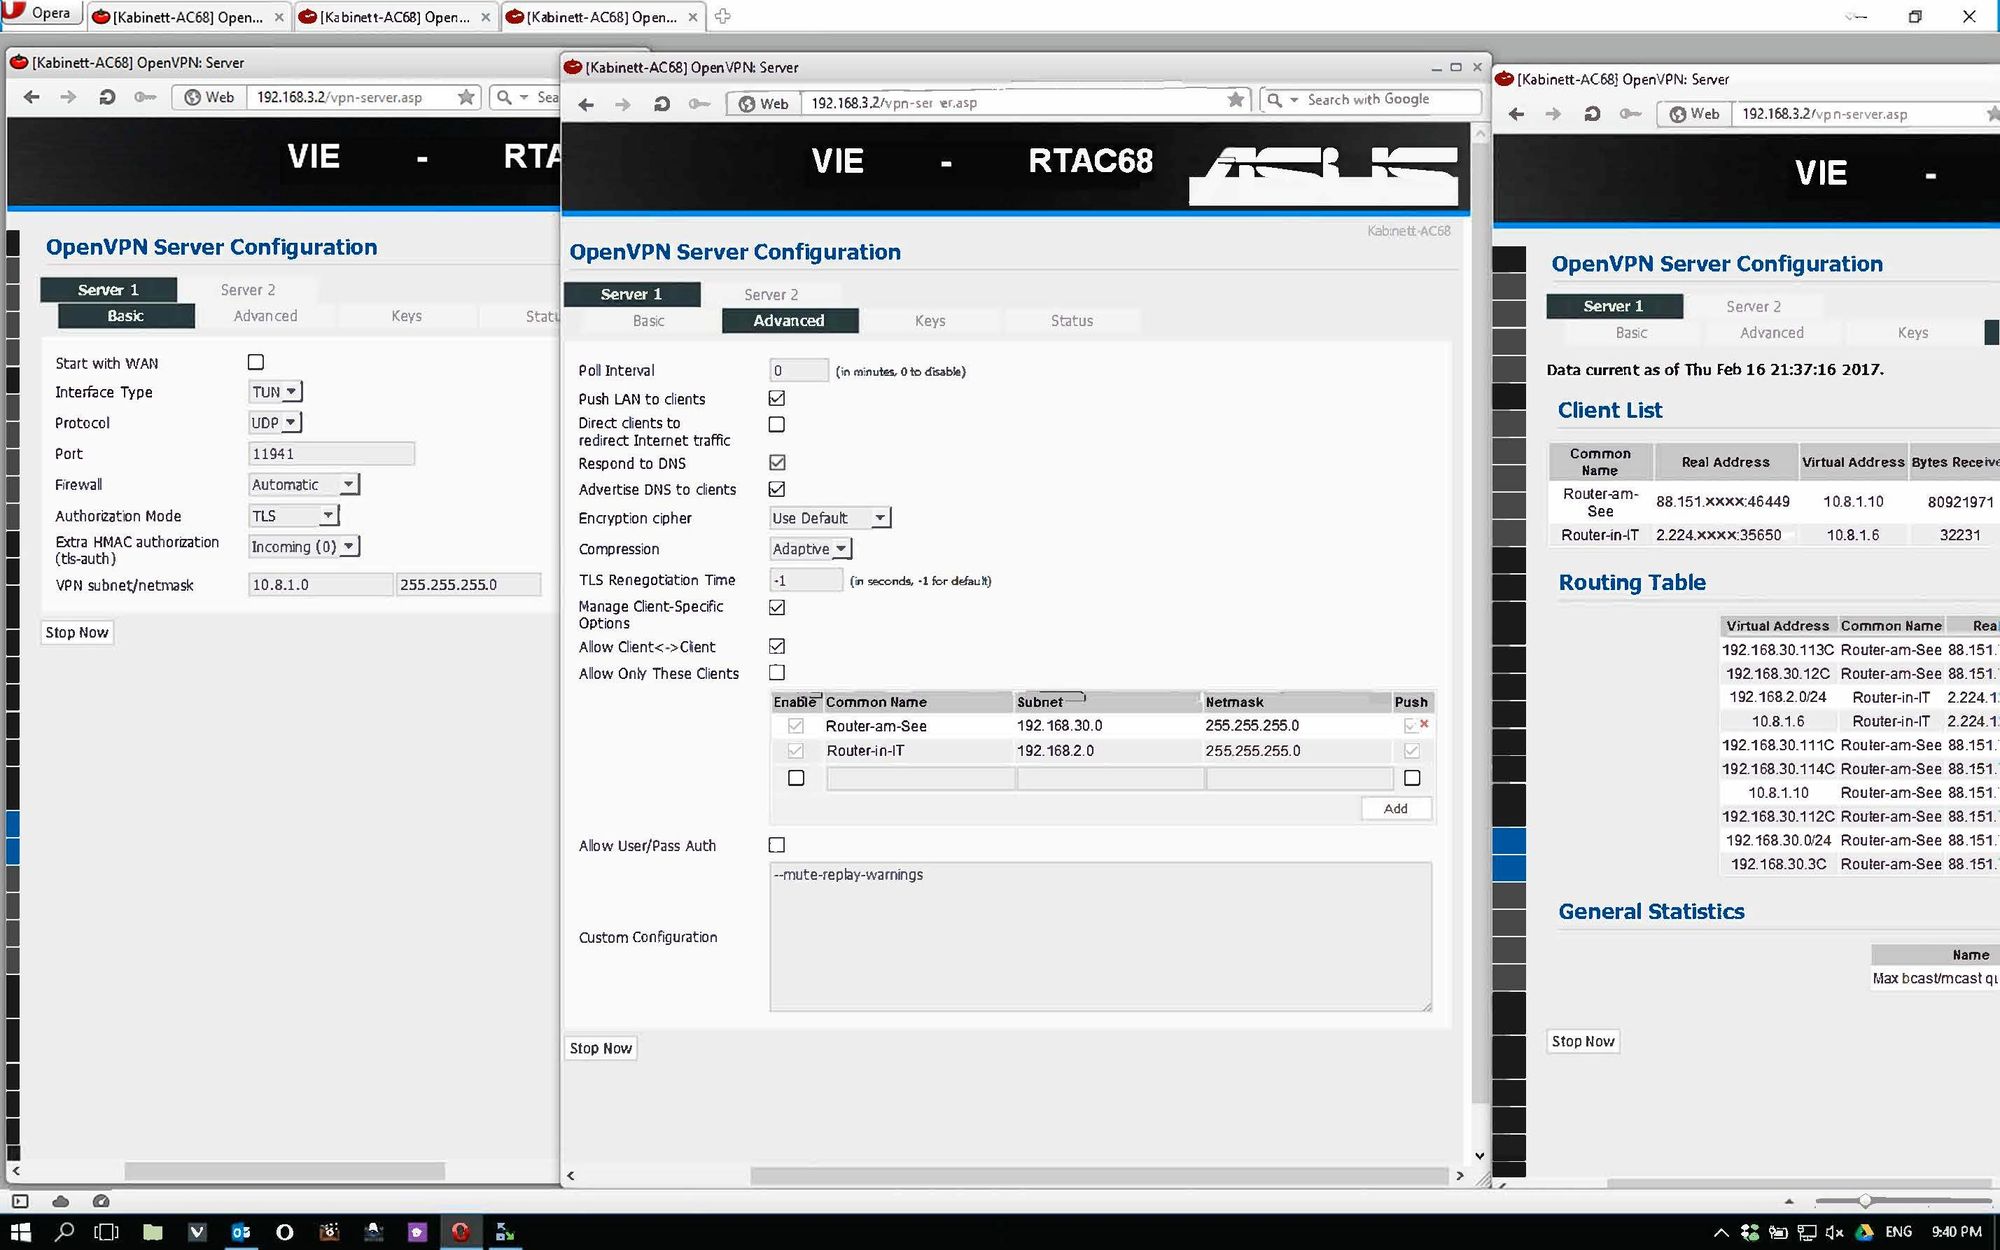Image resolution: width=2000 pixels, height=1250 pixels.
Task: Reload page in left browser window
Action: click(x=107, y=97)
